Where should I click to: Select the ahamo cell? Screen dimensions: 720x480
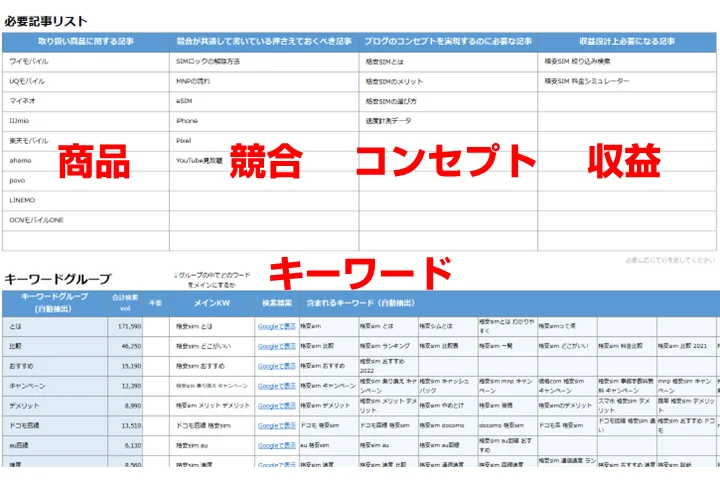click(x=86, y=161)
